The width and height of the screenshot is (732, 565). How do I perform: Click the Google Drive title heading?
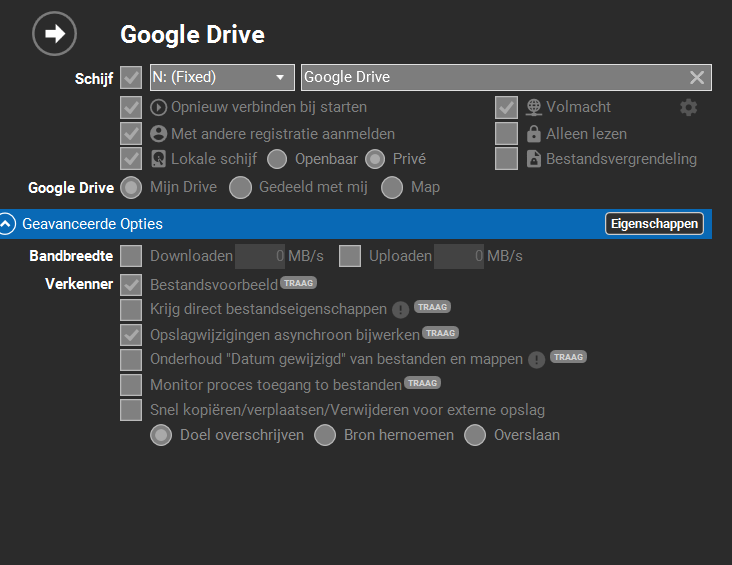192,35
